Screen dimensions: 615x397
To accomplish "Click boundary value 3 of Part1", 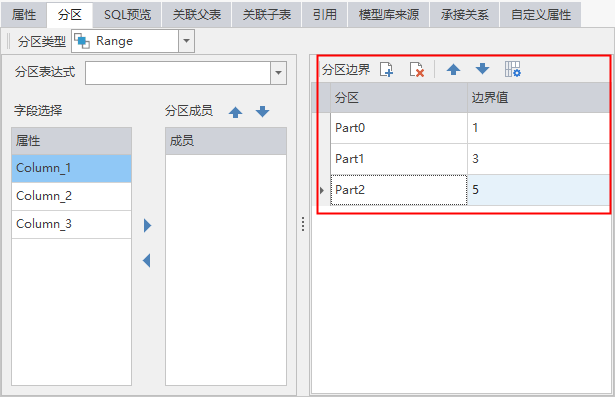I will [x=538, y=159].
